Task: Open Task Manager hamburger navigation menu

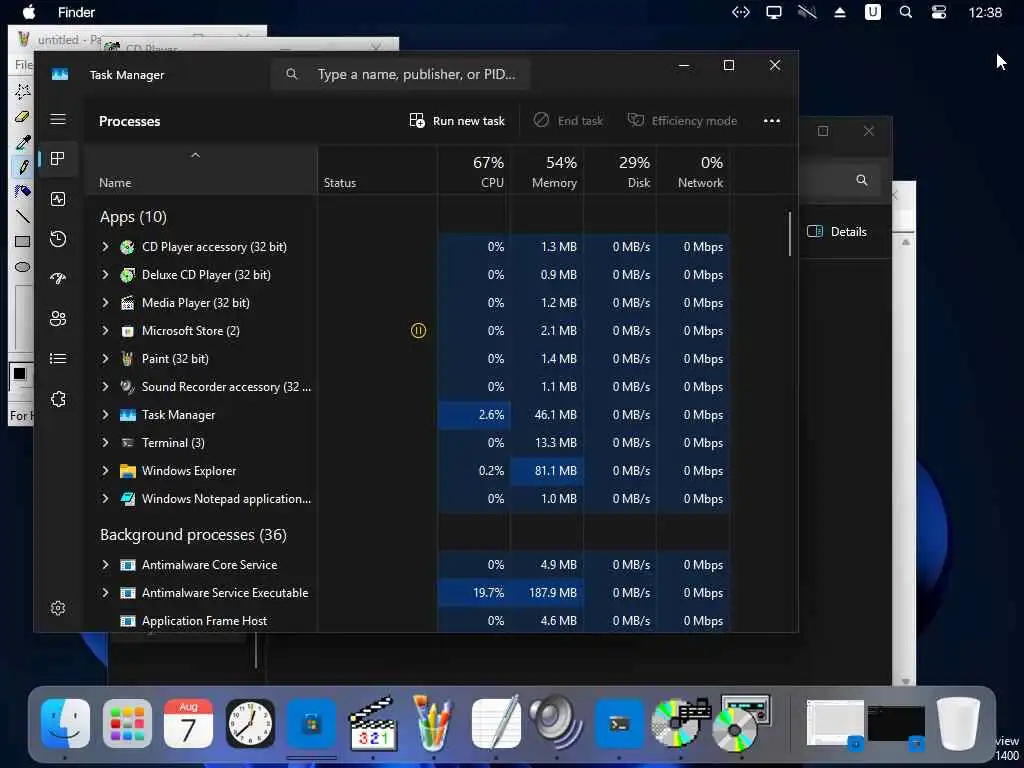Action: click(58, 119)
